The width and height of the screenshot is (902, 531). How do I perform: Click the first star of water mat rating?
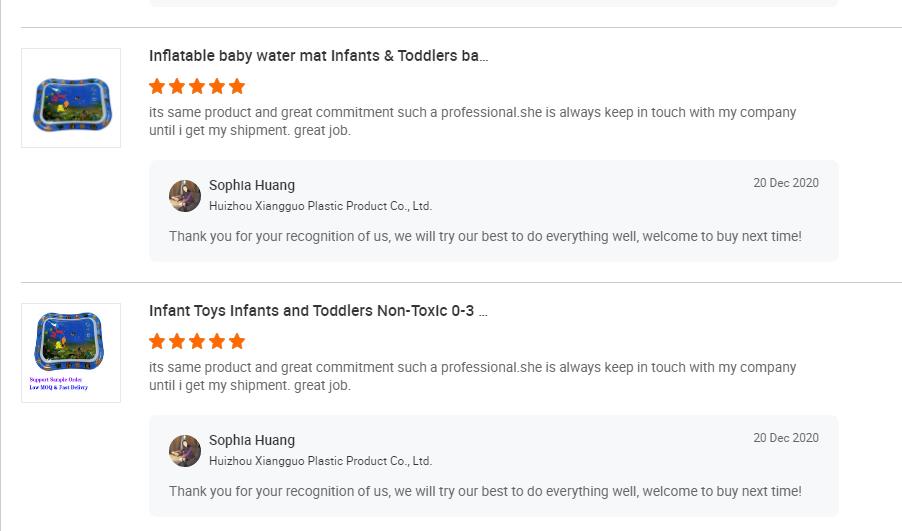(157, 86)
